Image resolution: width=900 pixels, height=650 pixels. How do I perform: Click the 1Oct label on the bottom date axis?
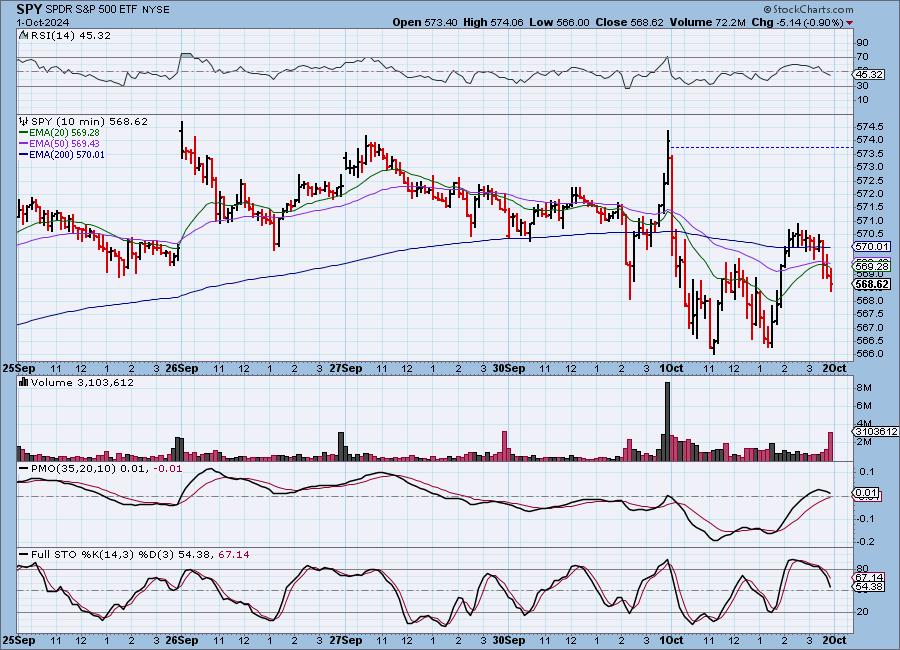(670, 640)
